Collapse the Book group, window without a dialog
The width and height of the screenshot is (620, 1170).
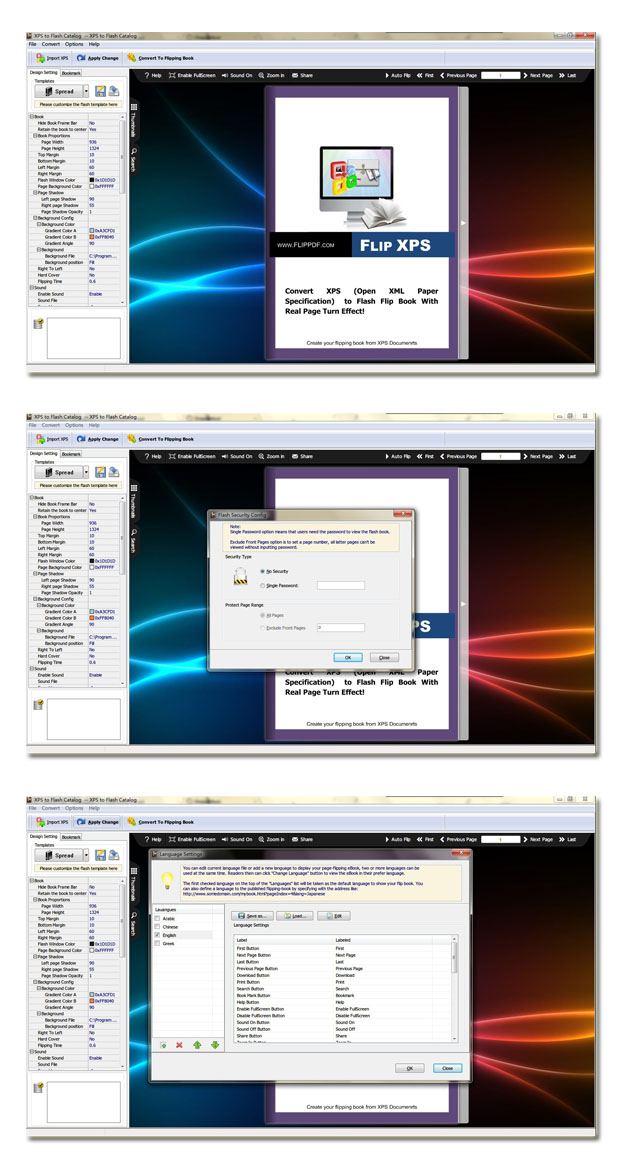coord(31,116)
